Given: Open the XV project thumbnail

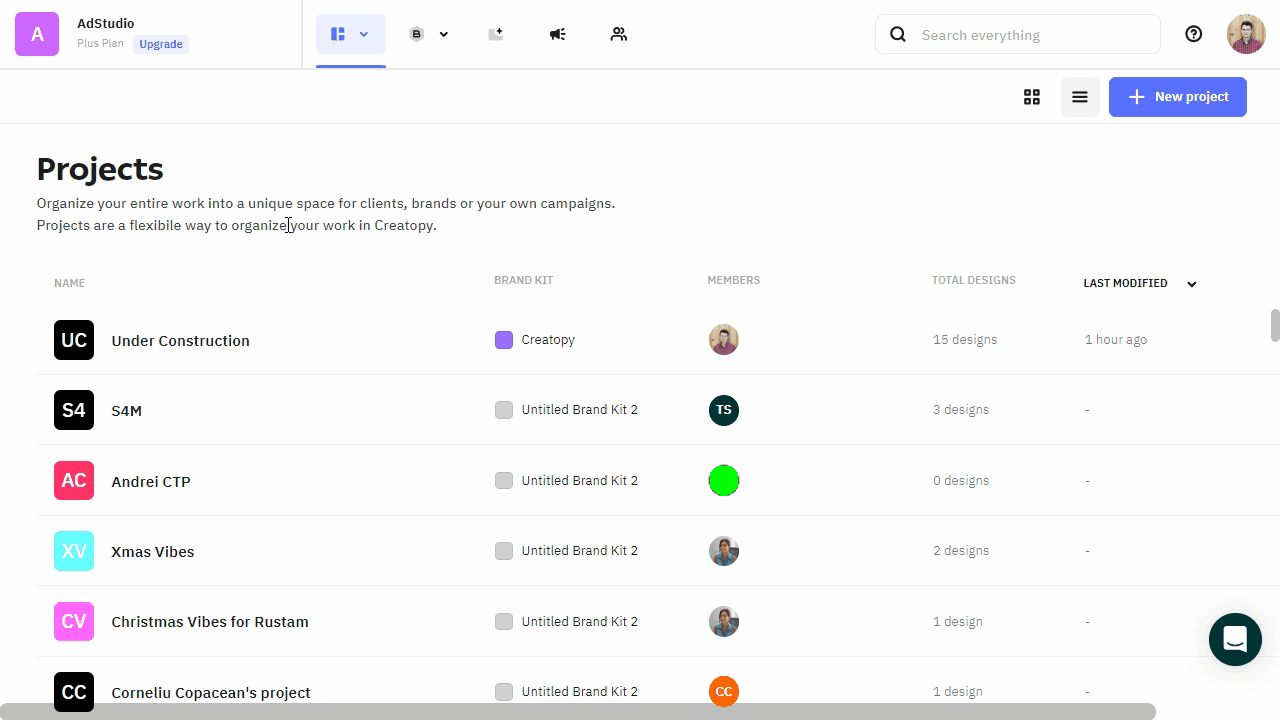Looking at the screenshot, I should click(74, 551).
